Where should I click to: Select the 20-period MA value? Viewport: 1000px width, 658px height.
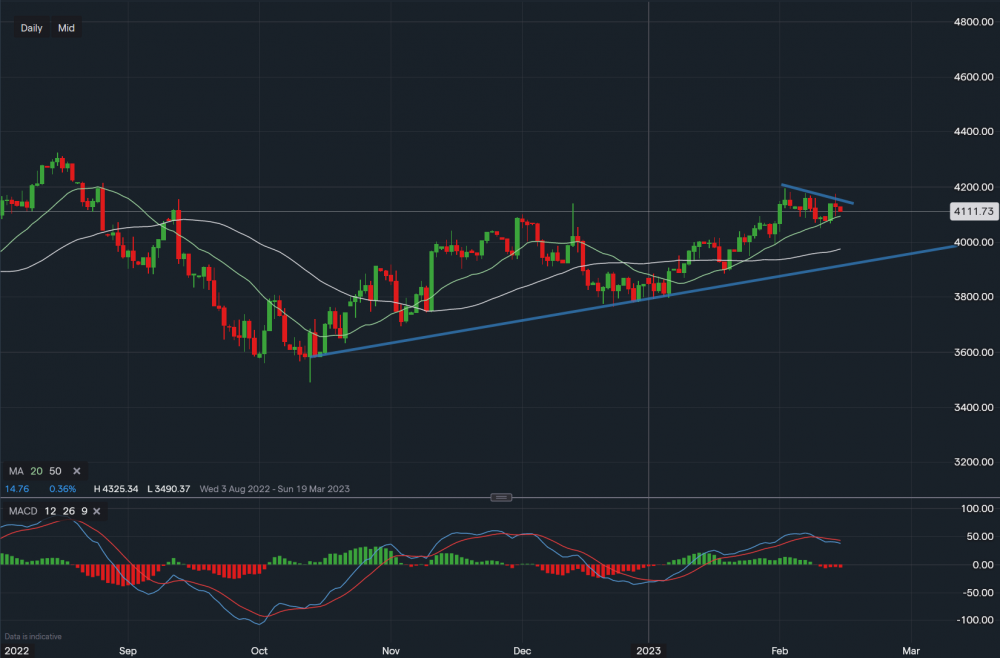point(37,470)
